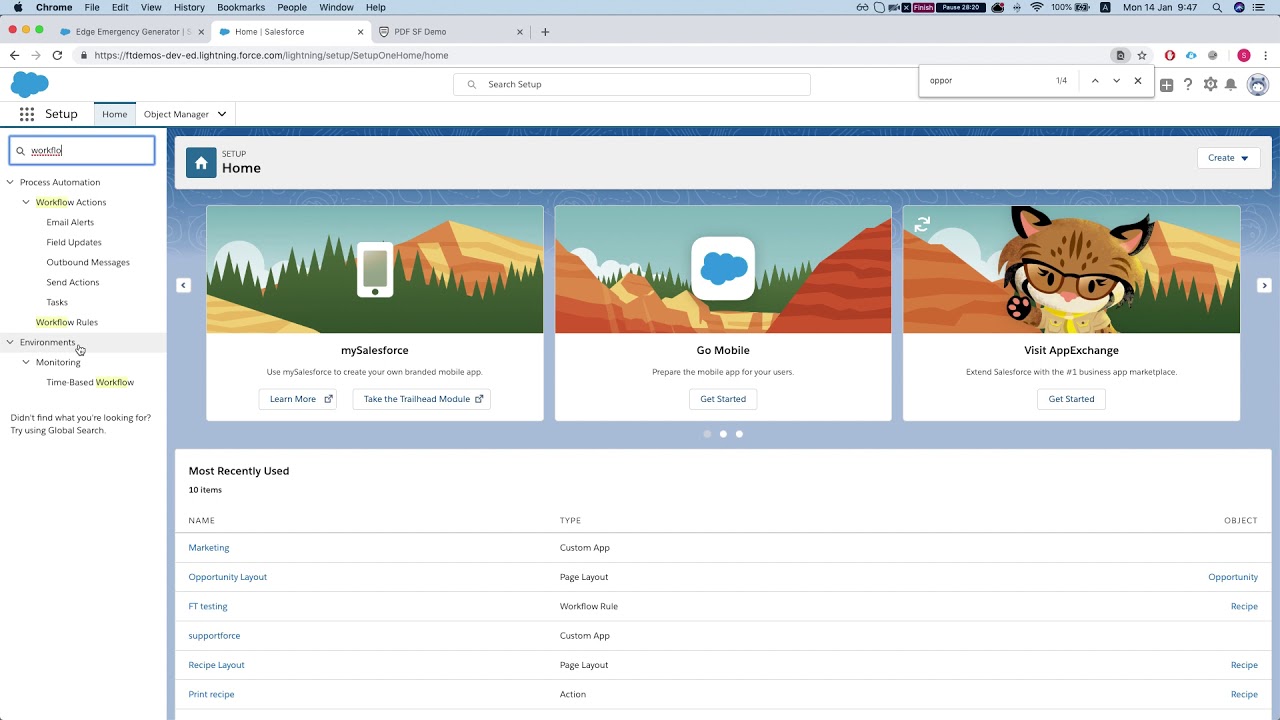Reload the page
1280x720 pixels.
click(57, 56)
